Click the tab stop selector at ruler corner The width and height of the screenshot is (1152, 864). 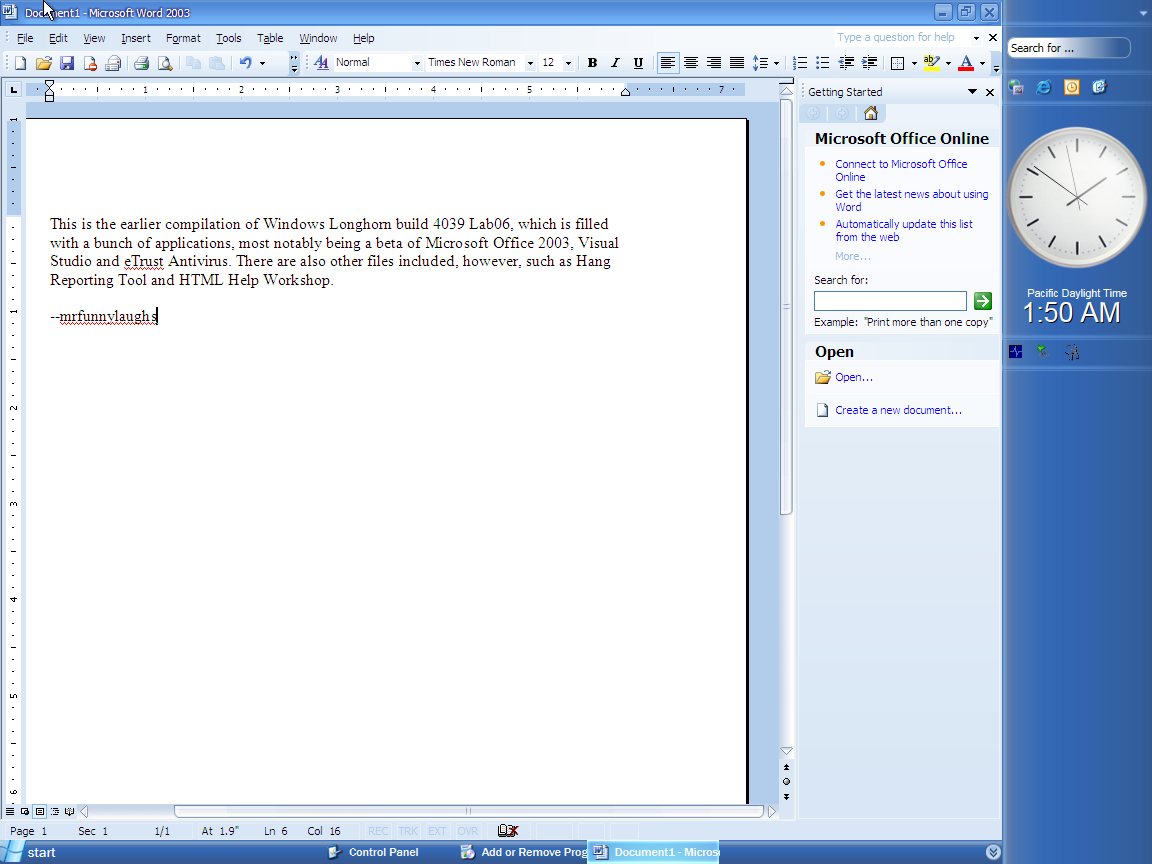(x=13, y=90)
